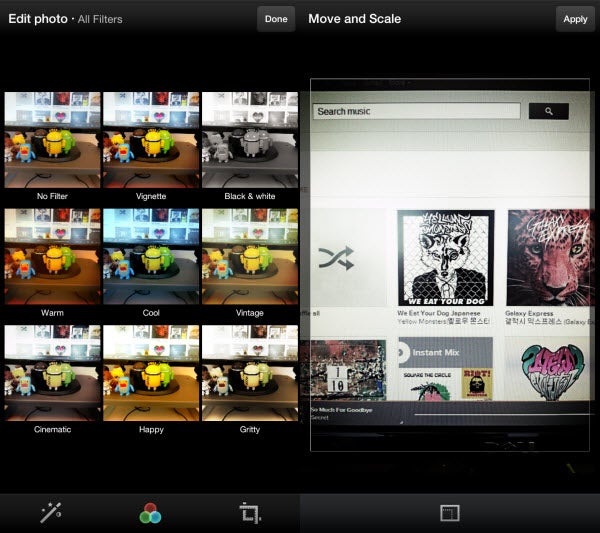Viewport: 600px width, 533px height.
Task: Click the Galaxy Express leopard album cover
Action: pos(549,258)
